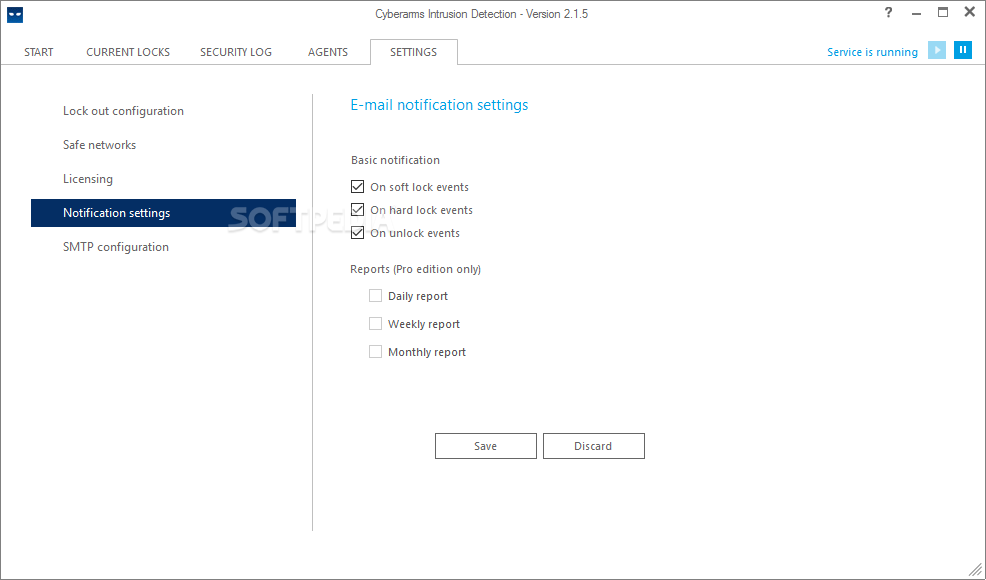This screenshot has width=986, height=580.
Task: Start the service with play button
Action: [x=936, y=50]
